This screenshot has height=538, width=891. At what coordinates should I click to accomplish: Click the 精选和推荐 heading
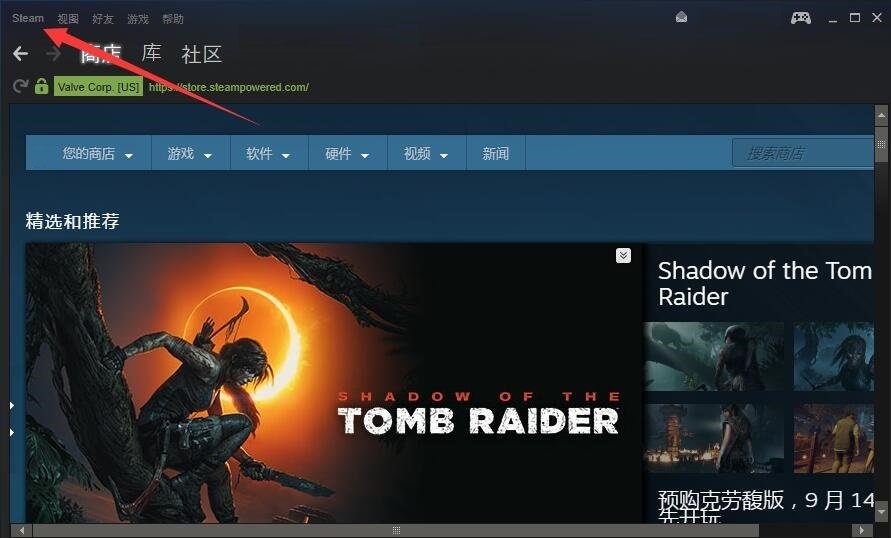click(72, 221)
